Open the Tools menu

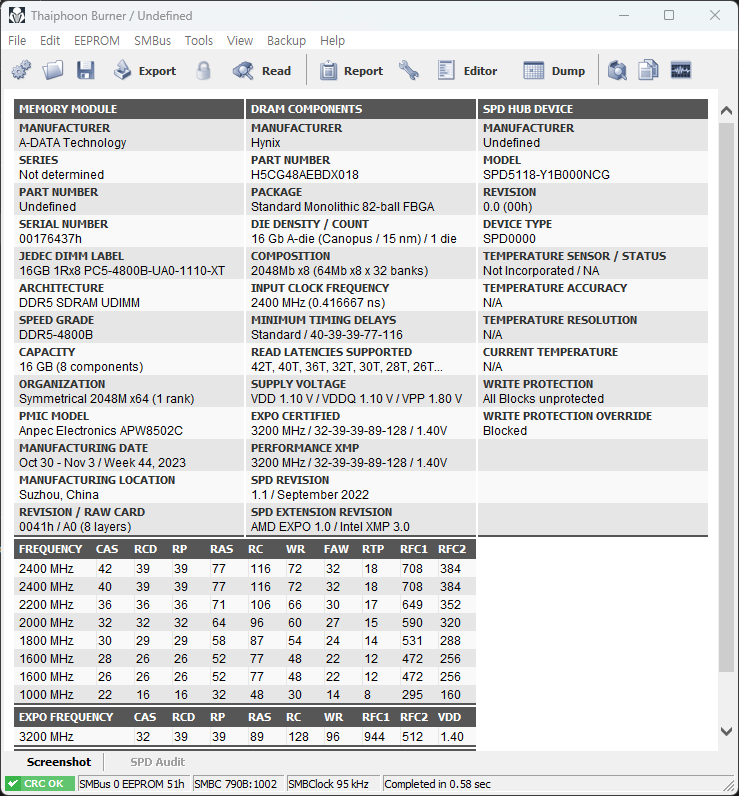click(x=199, y=41)
